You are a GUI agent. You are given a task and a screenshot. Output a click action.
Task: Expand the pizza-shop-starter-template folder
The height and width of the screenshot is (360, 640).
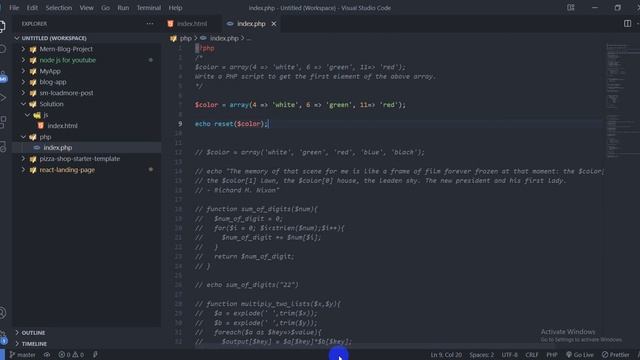tap(24, 159)
